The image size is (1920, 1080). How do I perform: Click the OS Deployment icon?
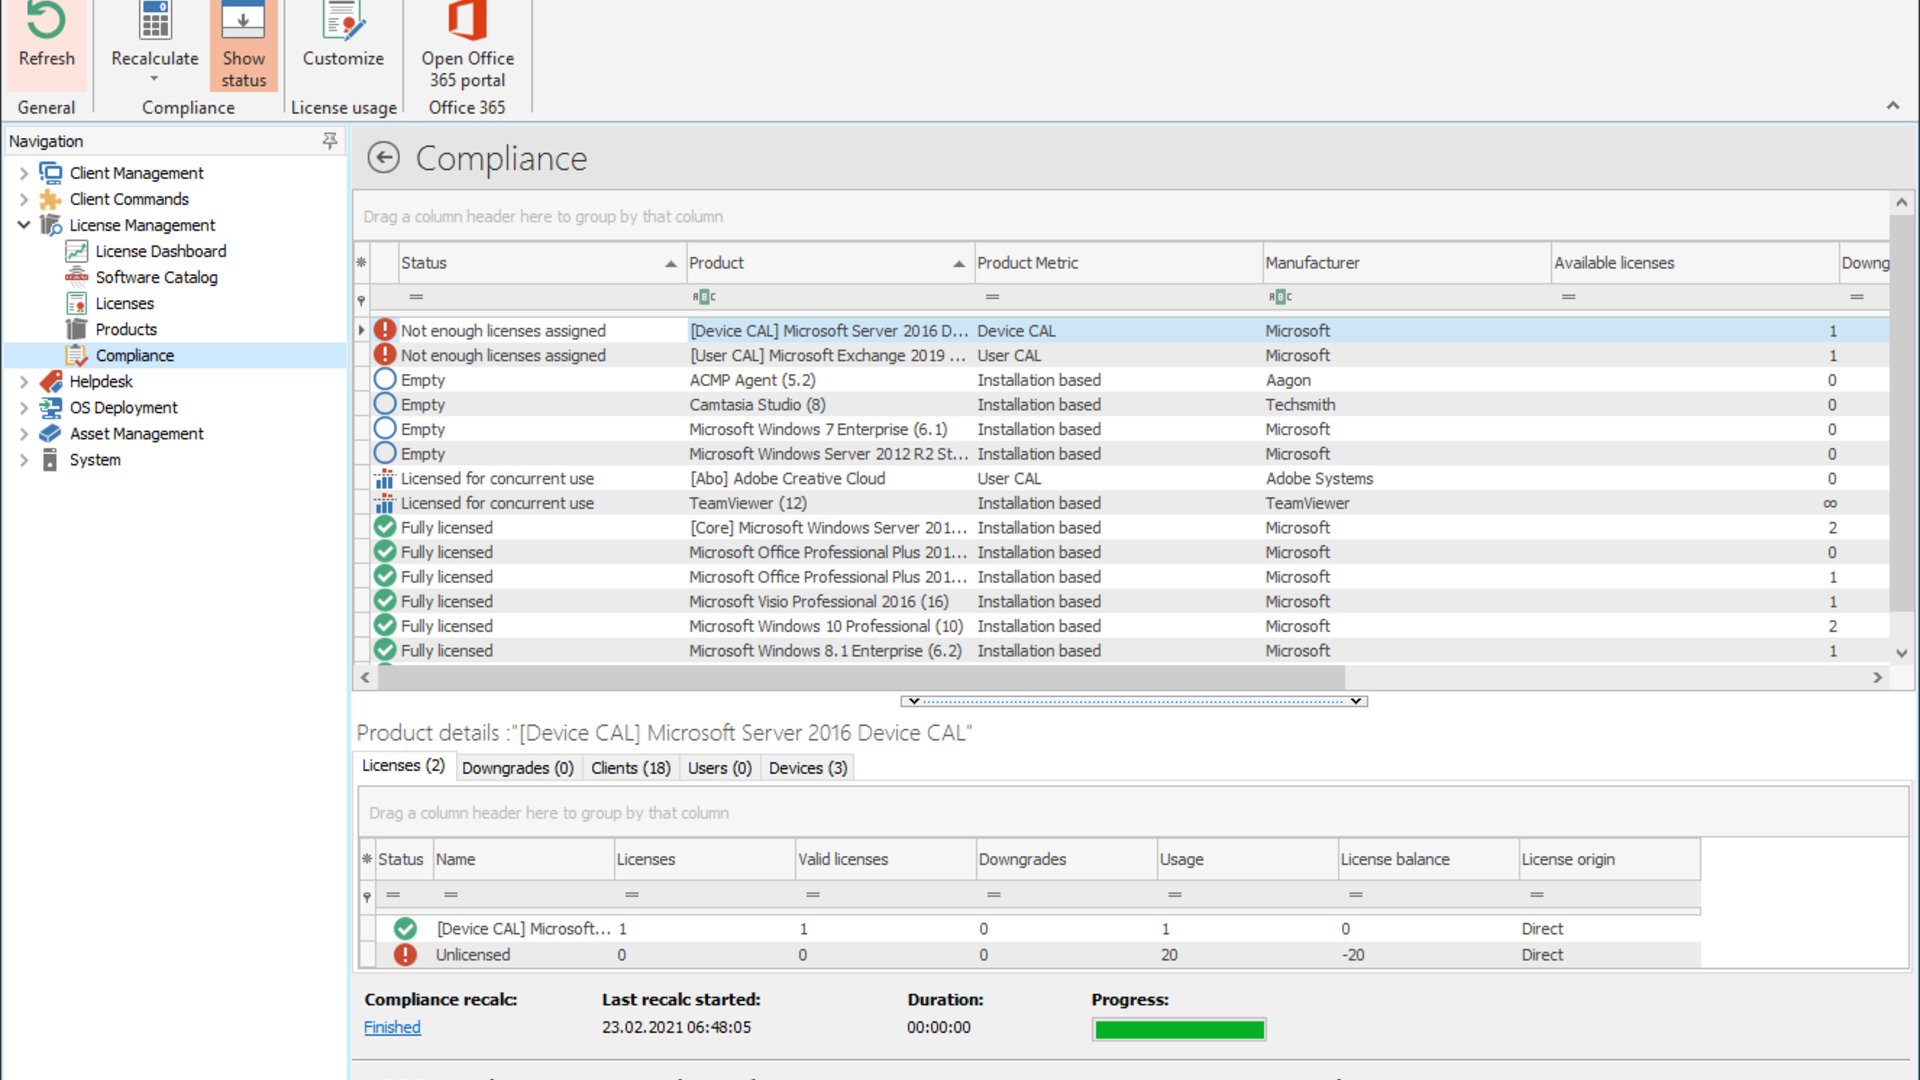pos(50,407)
